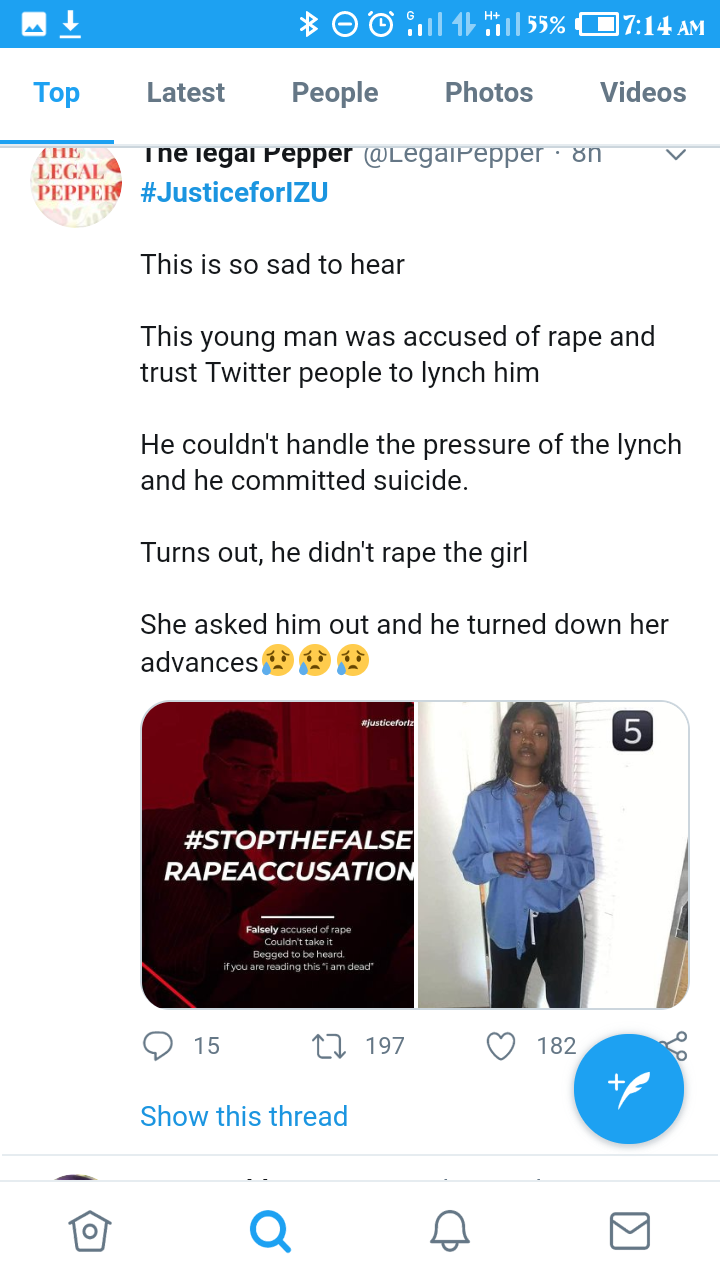720x1280 pixels.
Task: Select the Top results tab
Action: tap(56, 93)
